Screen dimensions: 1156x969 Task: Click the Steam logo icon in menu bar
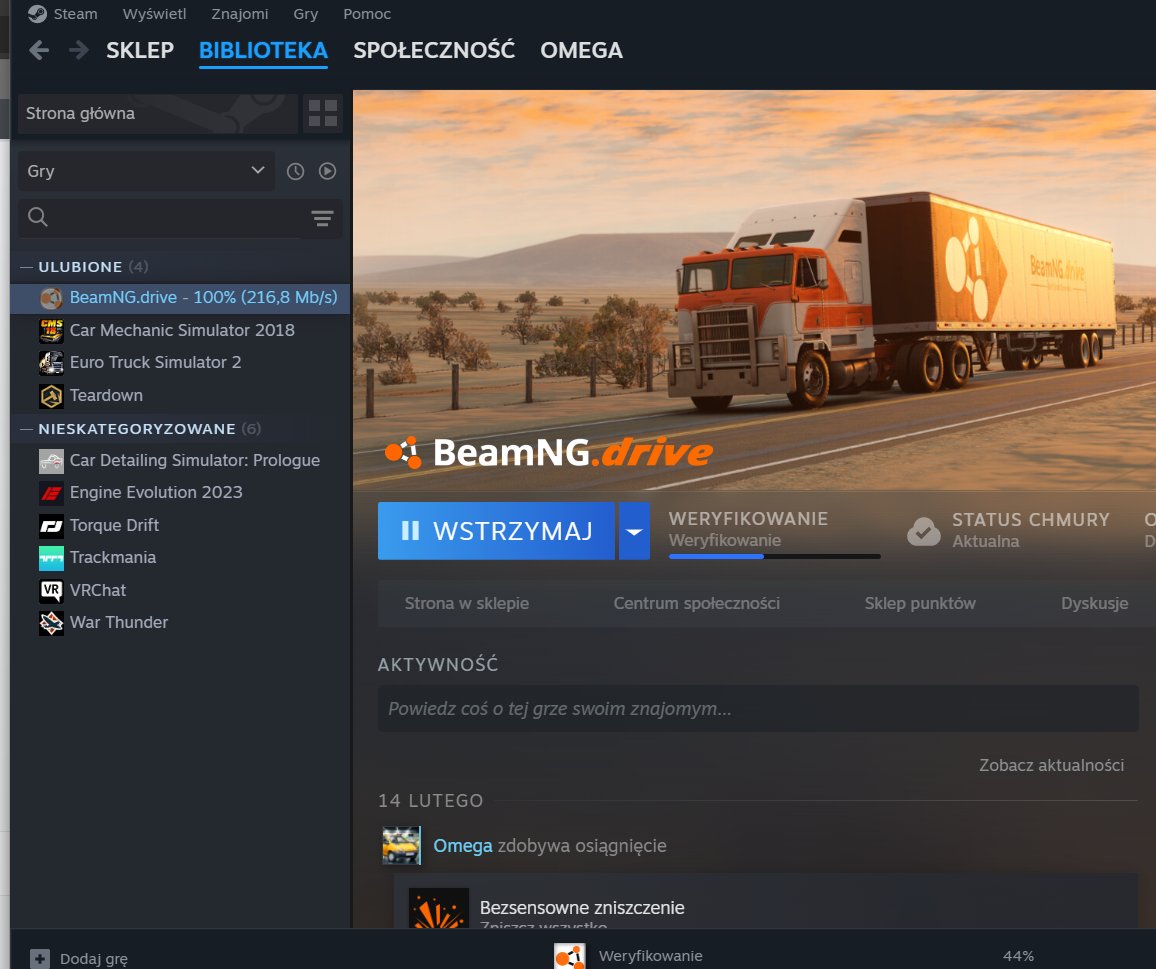(37, 14)
